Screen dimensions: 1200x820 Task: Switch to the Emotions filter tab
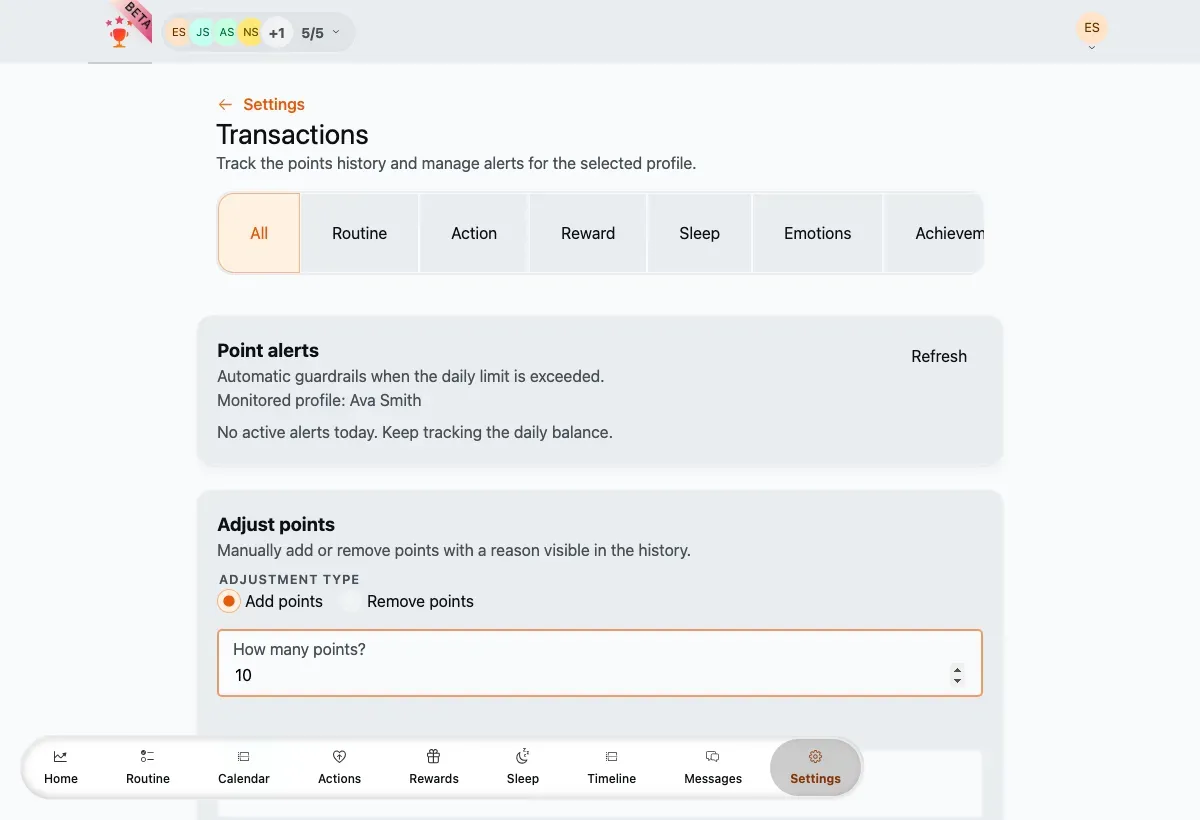pos(818,233)
